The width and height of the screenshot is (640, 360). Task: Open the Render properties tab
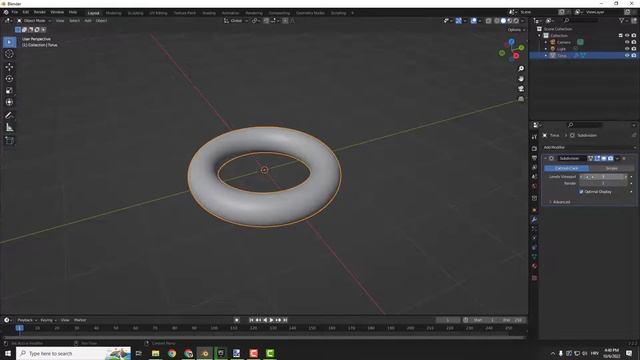click(534, 149)
